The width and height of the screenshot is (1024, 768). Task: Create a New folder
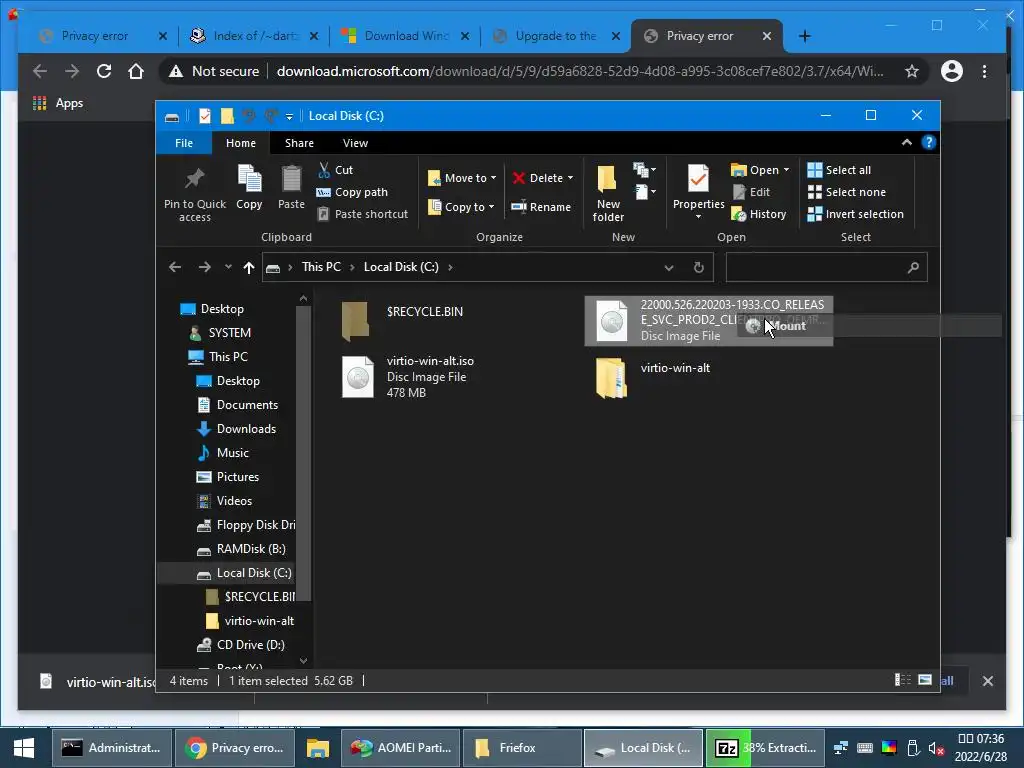pyautogui.click(x=608, y=193)
